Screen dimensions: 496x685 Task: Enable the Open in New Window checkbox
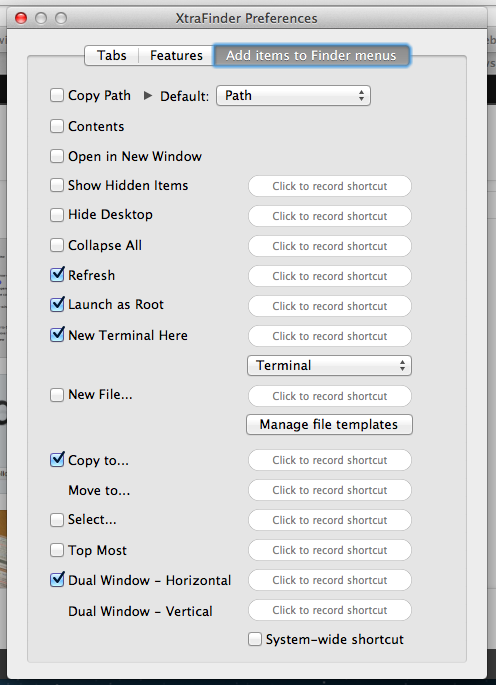tap(57, 156)
